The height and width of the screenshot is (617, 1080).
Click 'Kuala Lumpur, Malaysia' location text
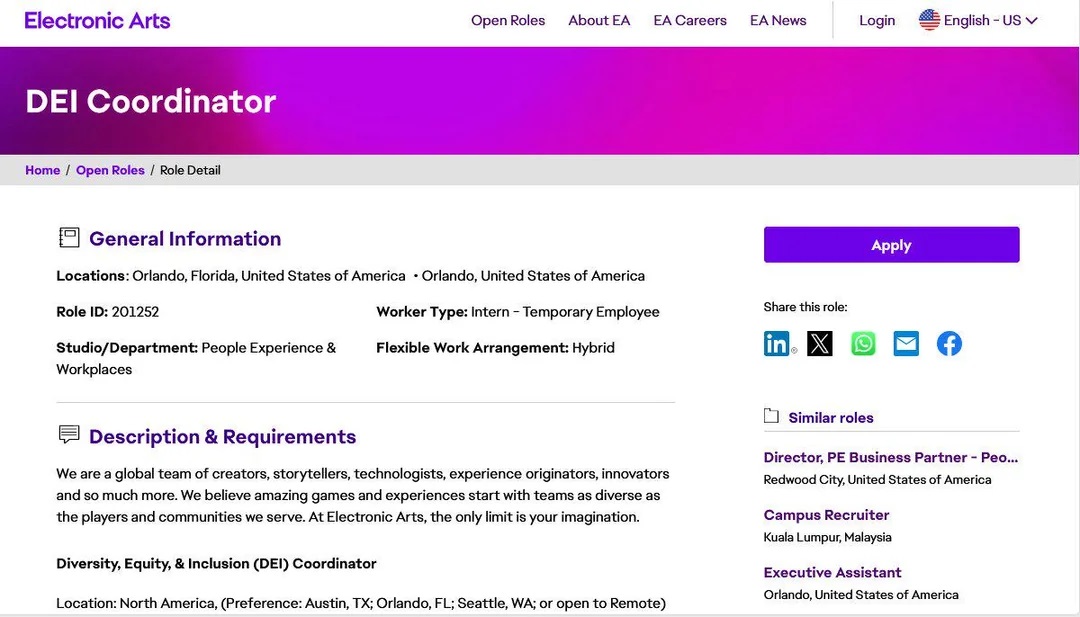tap(827, 537)
